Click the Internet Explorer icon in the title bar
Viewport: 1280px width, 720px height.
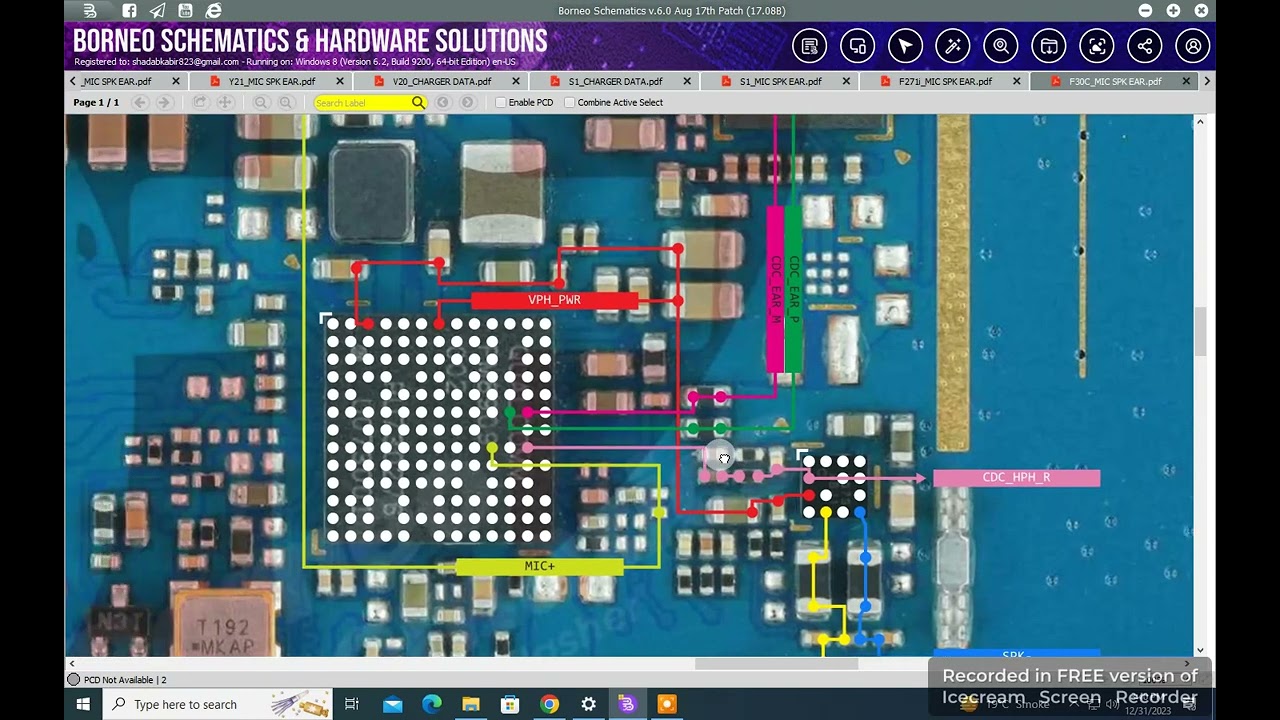[213, 11]
